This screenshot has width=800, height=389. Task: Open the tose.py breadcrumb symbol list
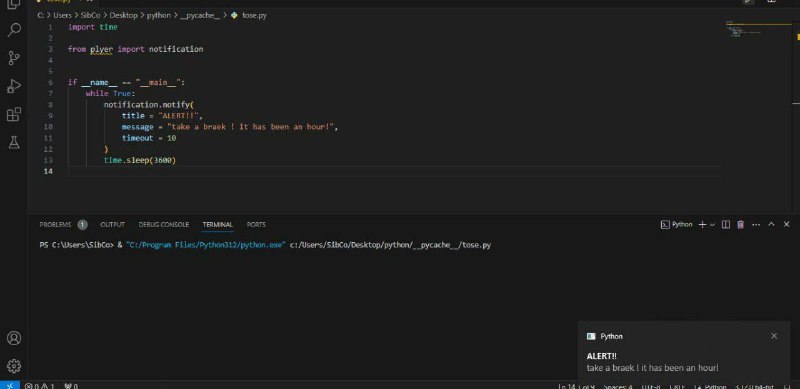click(254, 15)
